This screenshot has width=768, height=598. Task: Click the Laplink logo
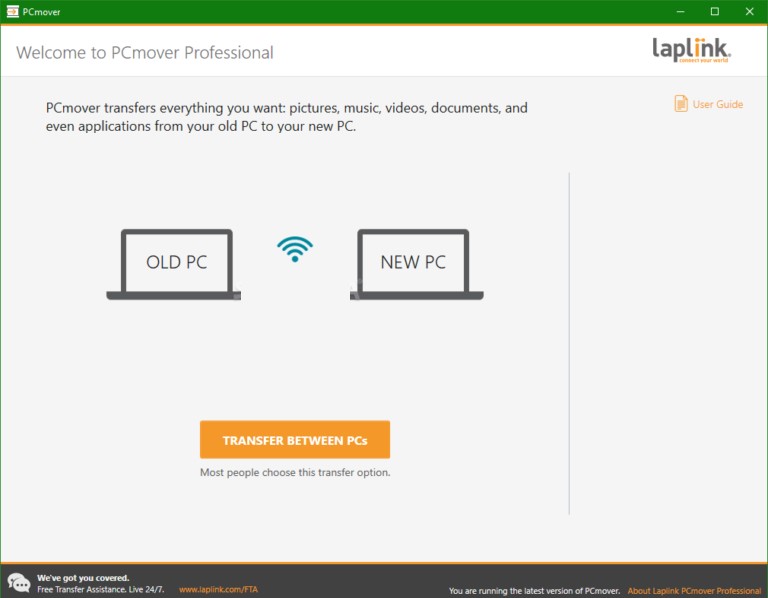click(x=691, y=50)
